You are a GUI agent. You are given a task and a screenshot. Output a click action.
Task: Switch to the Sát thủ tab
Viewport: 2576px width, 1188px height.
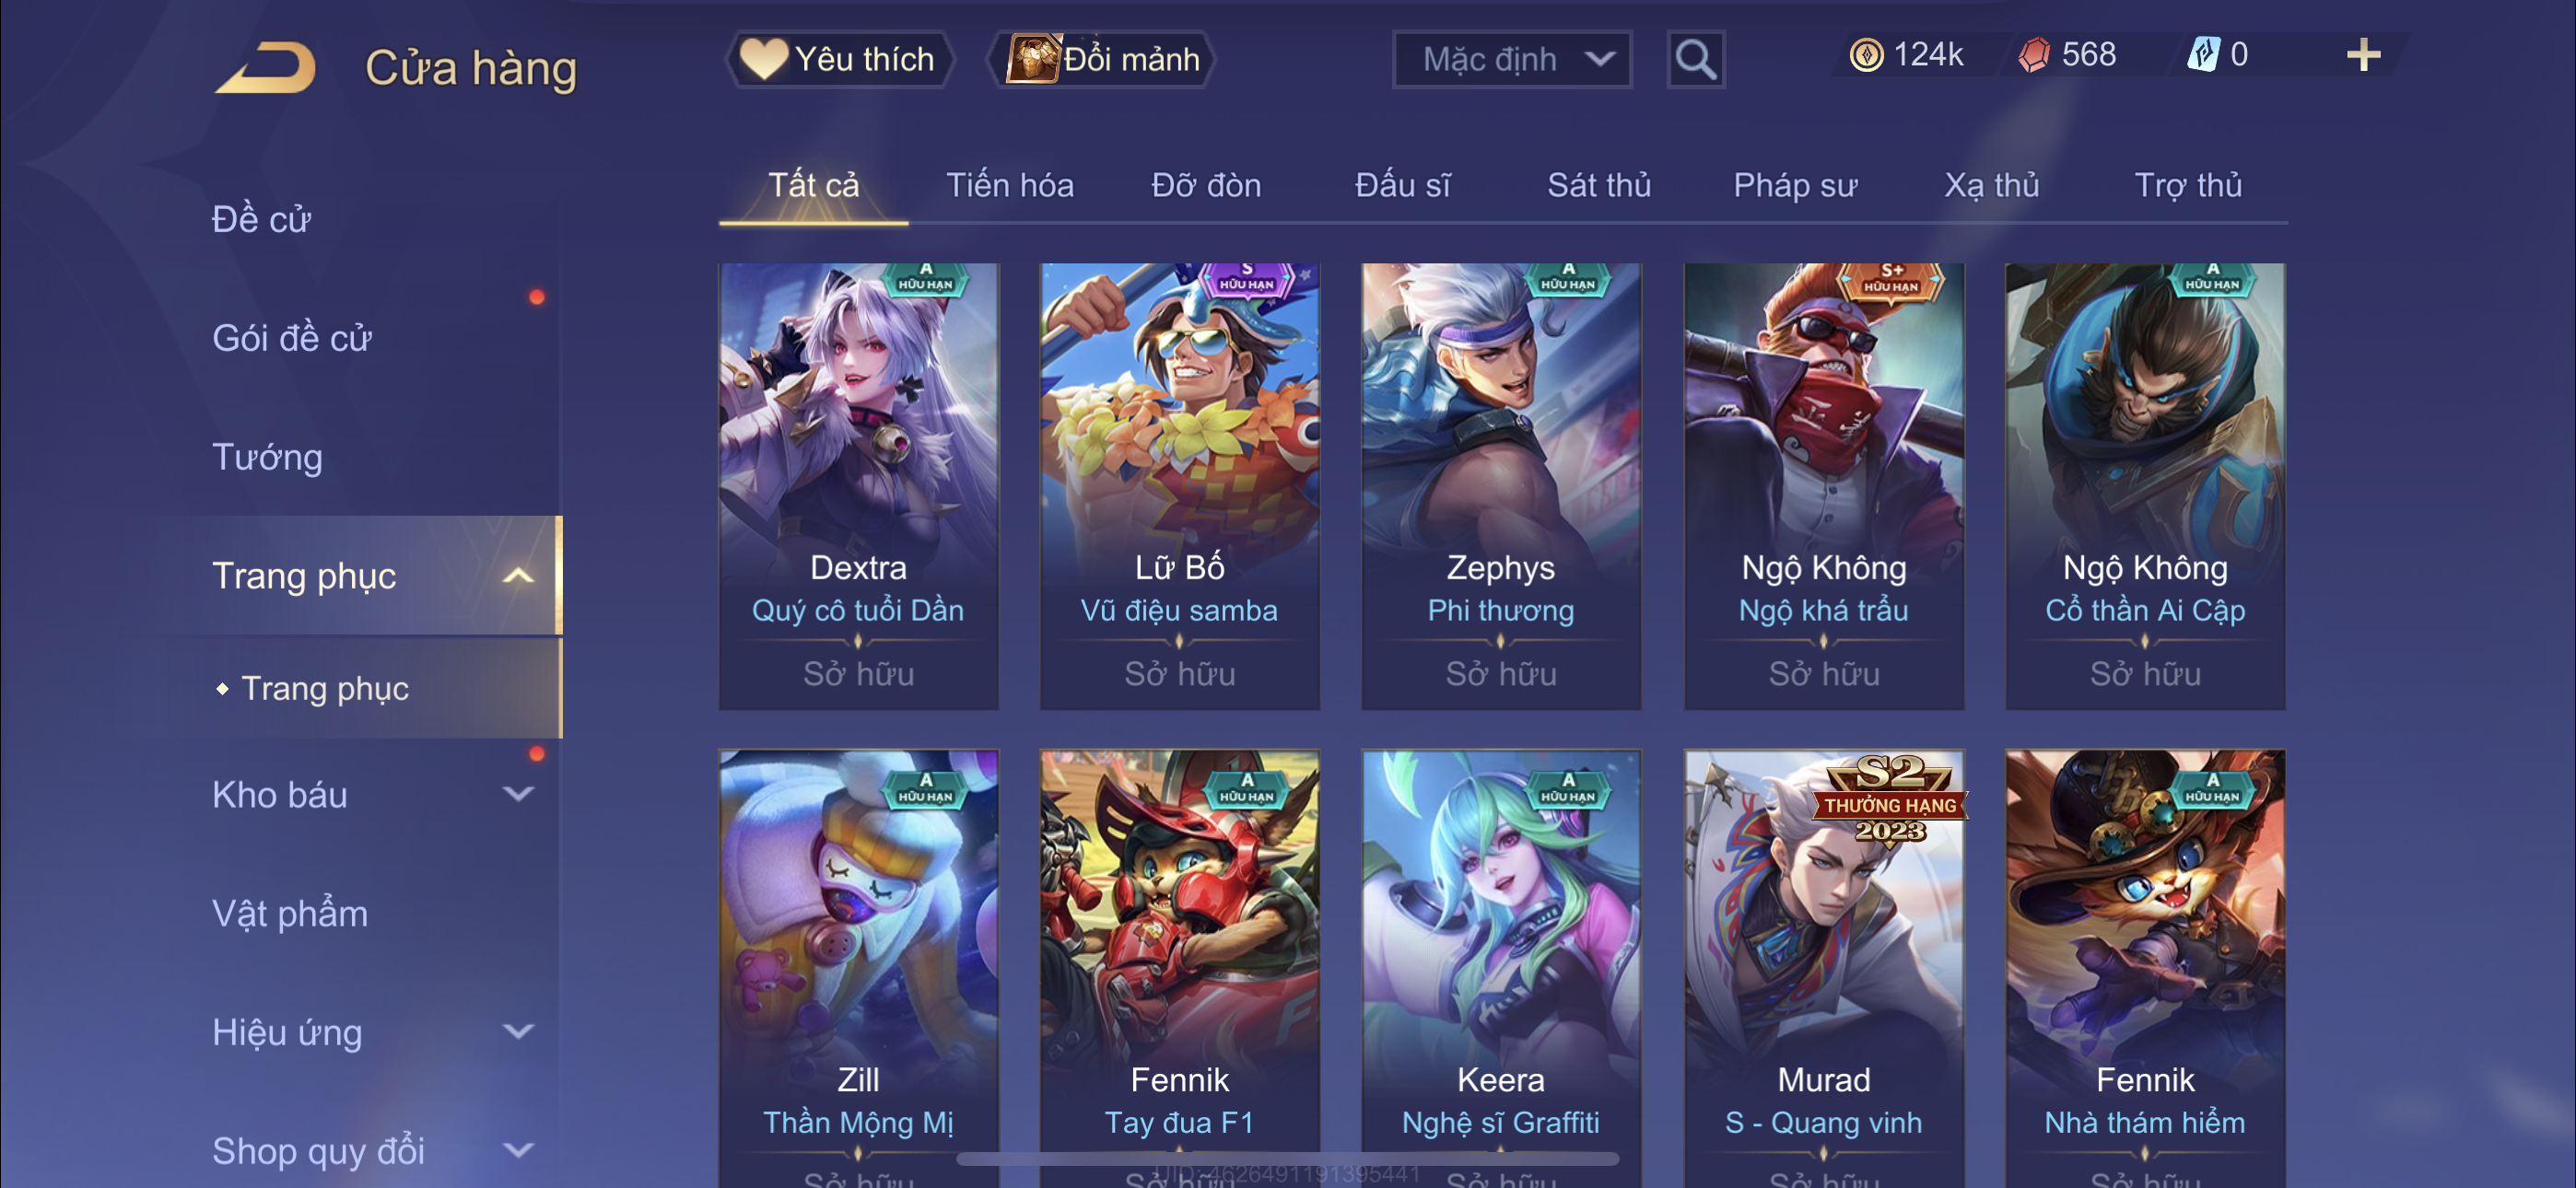click(x=1598, y=185)
